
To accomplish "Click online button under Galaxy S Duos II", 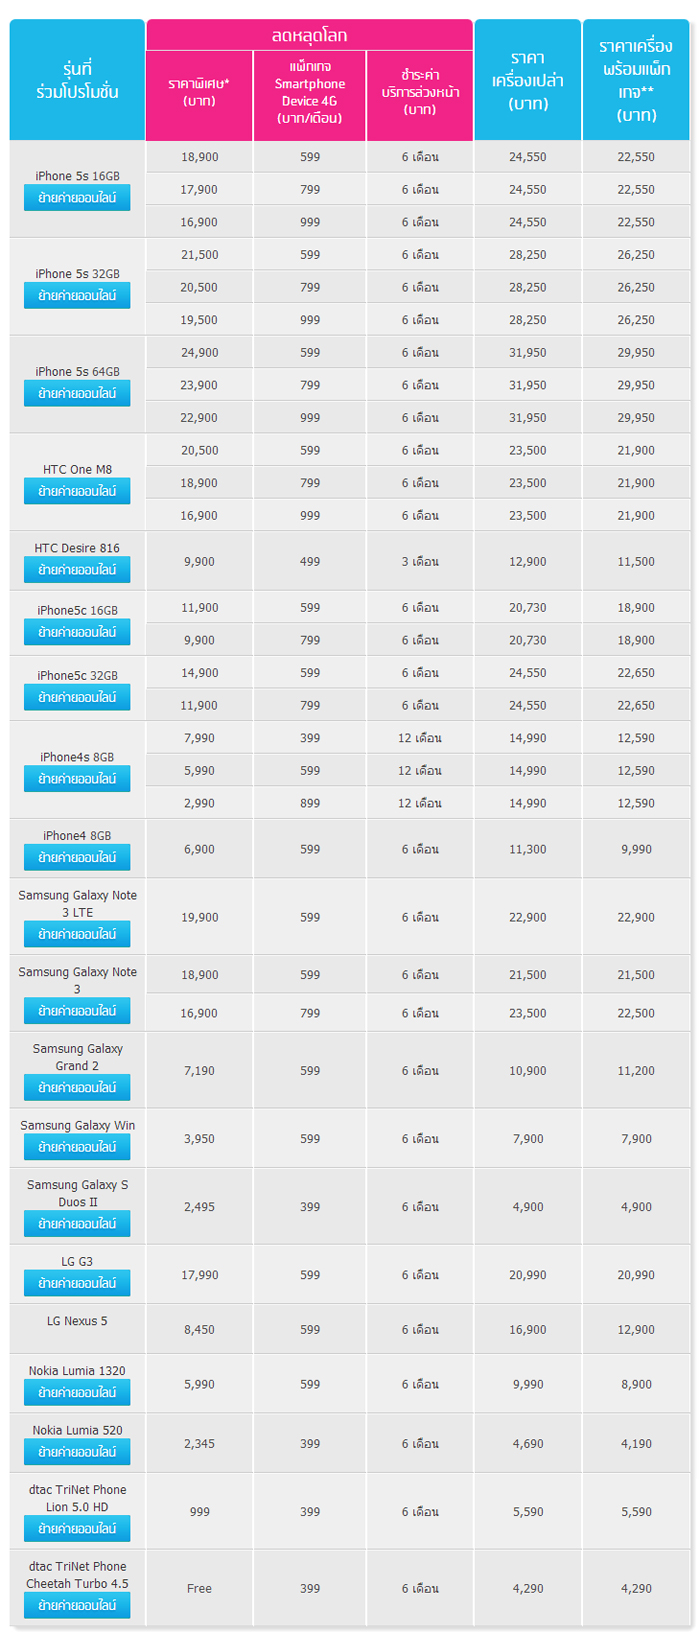I will 77,1224.
